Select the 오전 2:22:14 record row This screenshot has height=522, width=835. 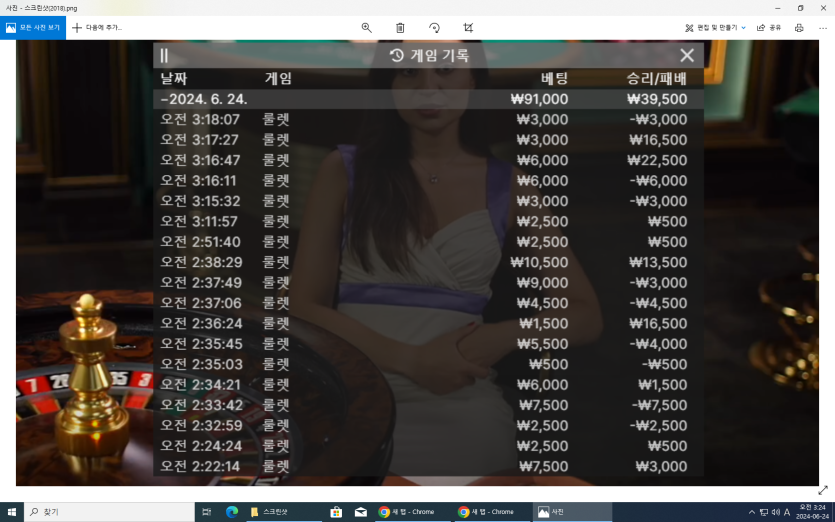428,467
